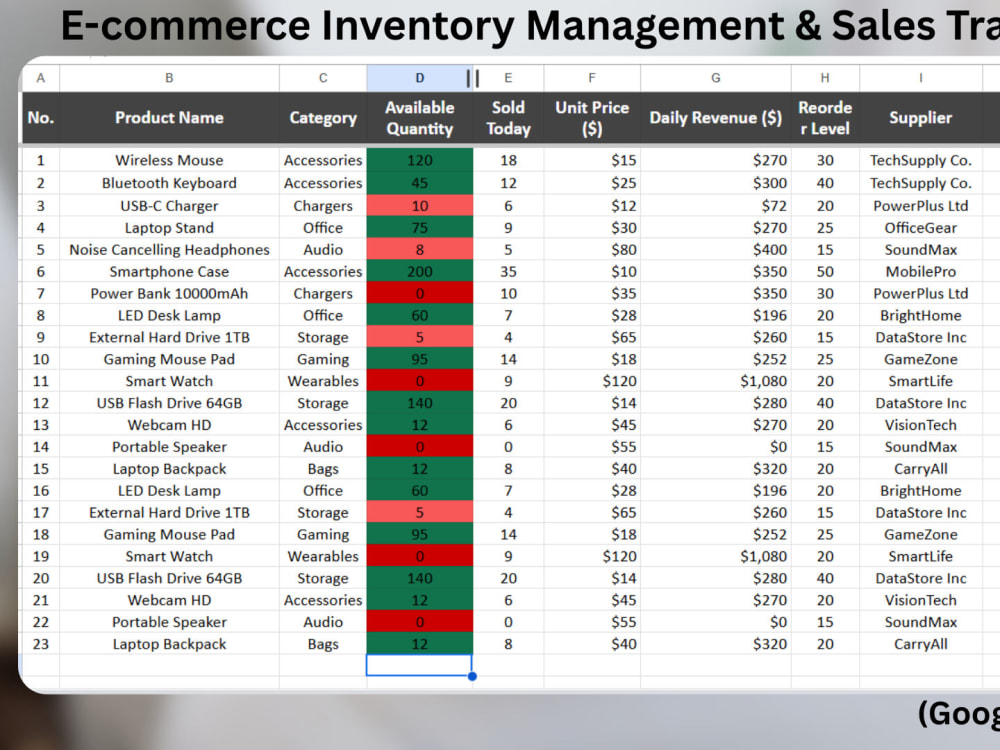The image size is (1000, 750).
Task: Click quantity cell '120' for Wireless Mouse
Action: [x=420, y=160]
